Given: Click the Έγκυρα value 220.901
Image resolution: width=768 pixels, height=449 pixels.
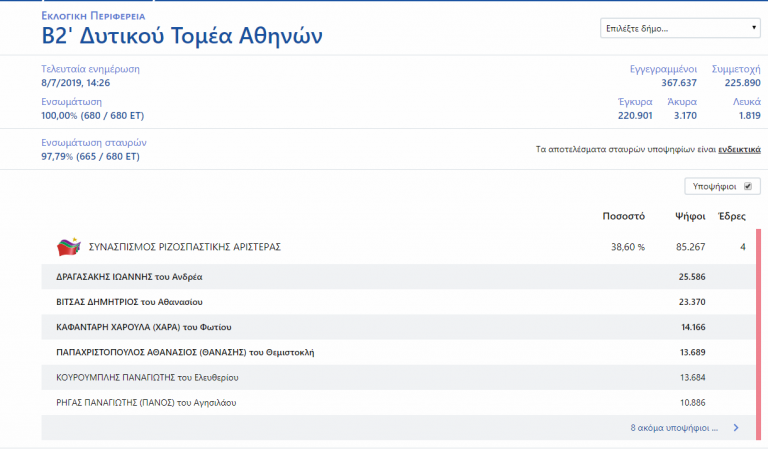Looking at the screenshot, I should pos(635,116).
